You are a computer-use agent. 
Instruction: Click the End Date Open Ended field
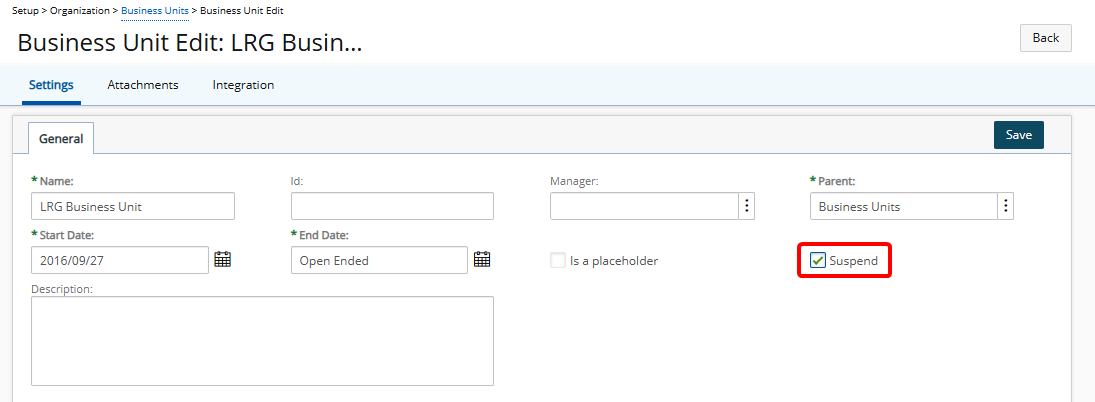379,260
